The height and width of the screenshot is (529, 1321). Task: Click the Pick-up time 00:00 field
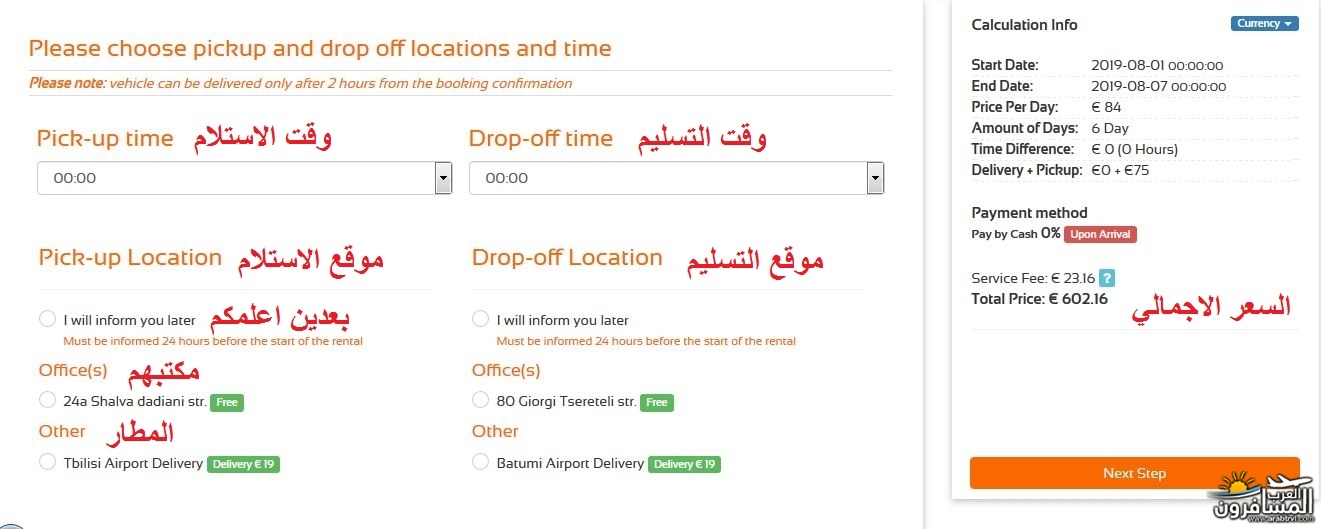[244, 178]
